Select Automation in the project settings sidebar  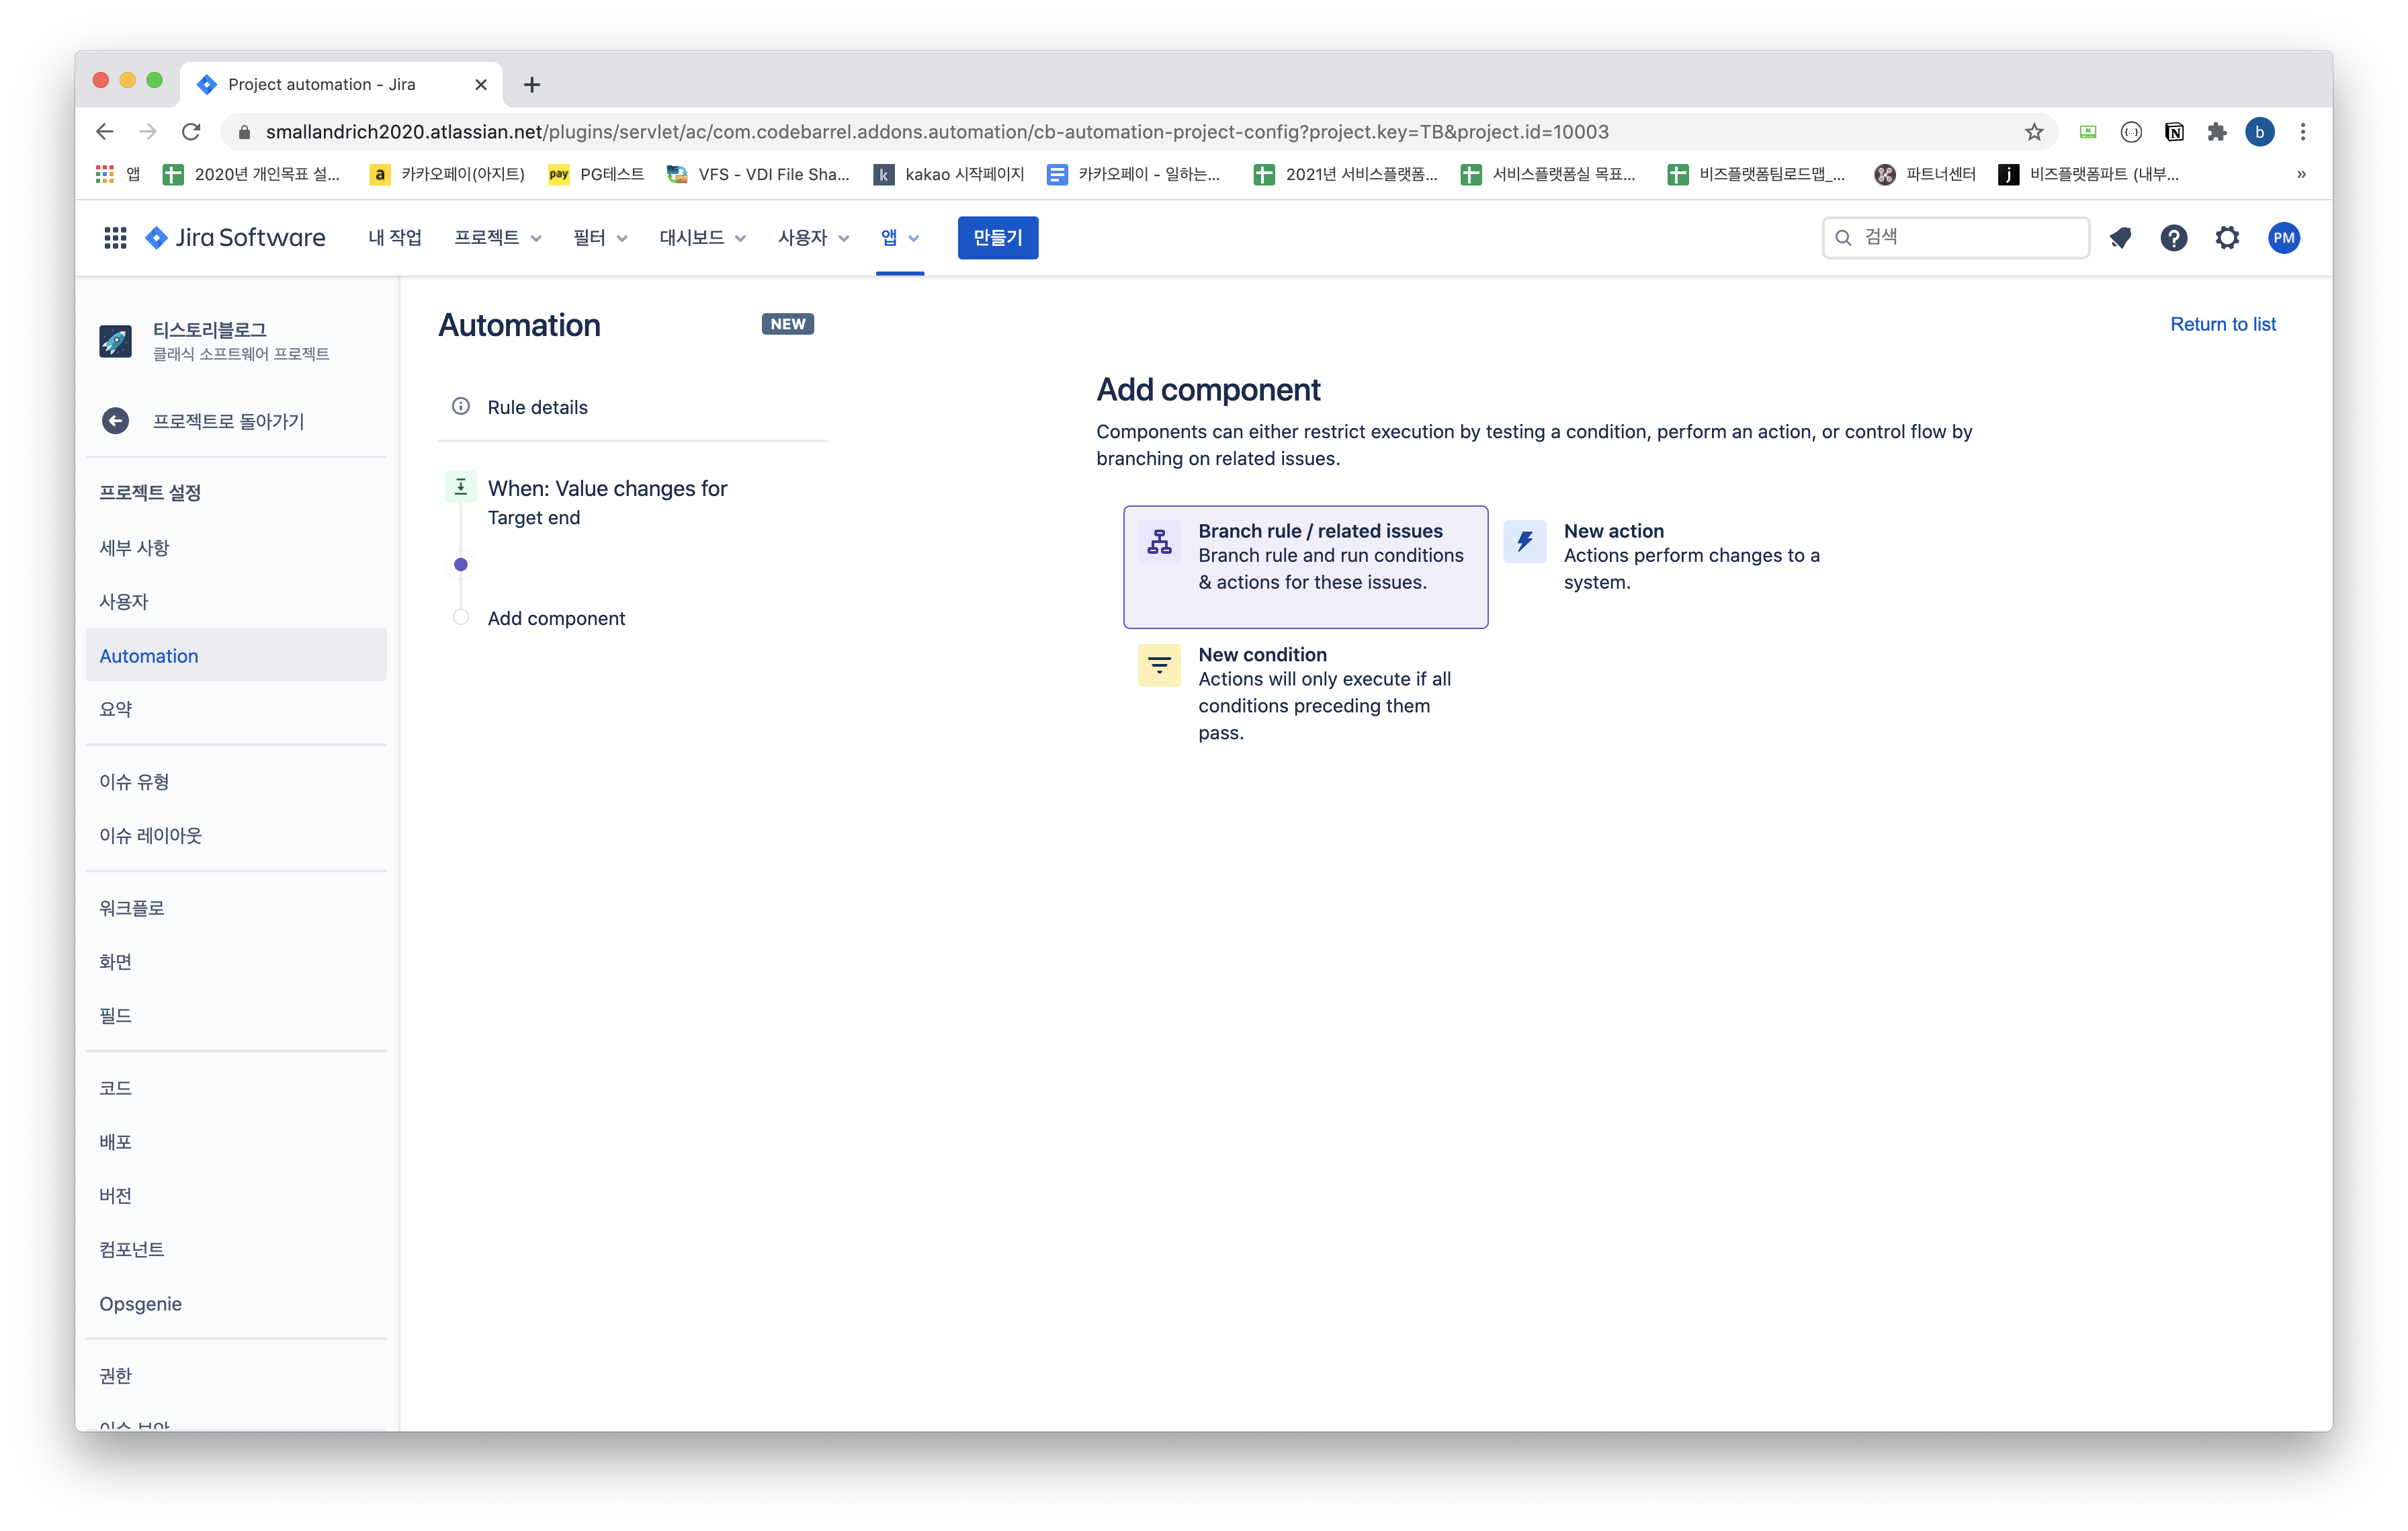pos(149,656)
